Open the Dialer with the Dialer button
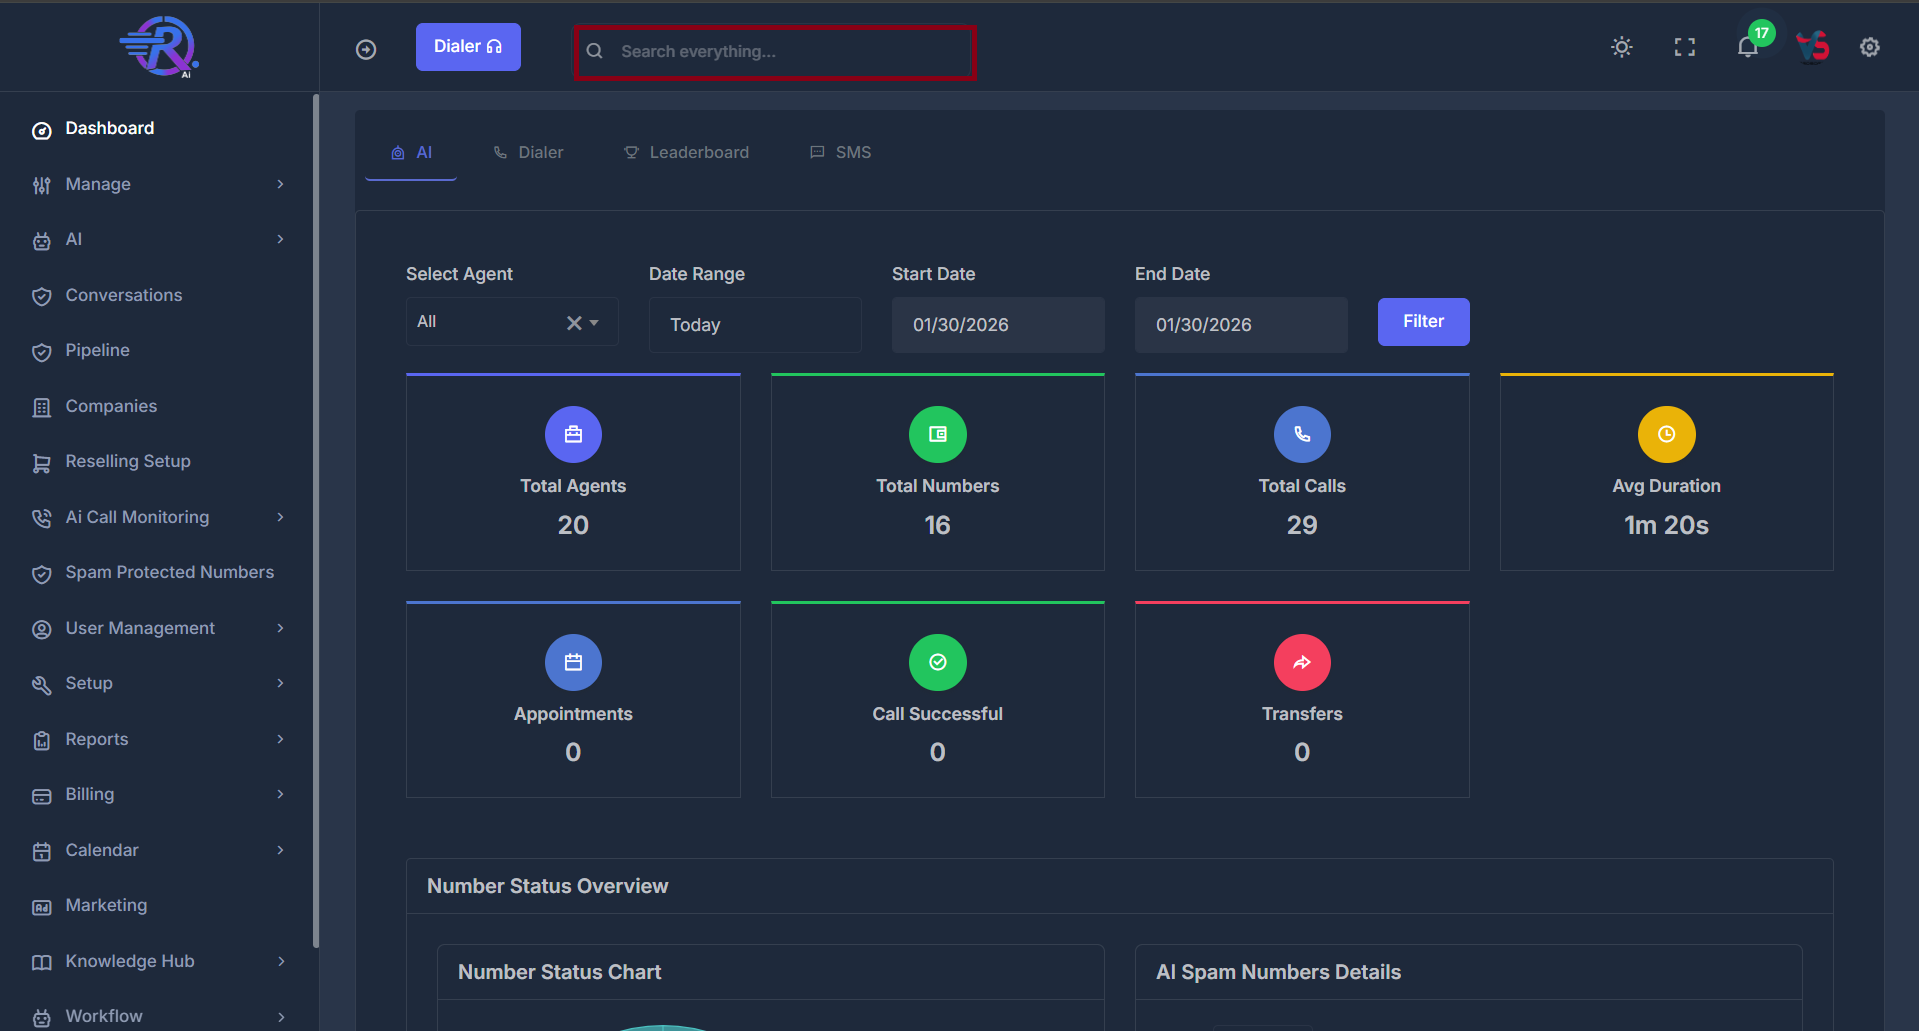Screen dimensions: 1919x1031 pyautogui.click(x=467, y=46)
